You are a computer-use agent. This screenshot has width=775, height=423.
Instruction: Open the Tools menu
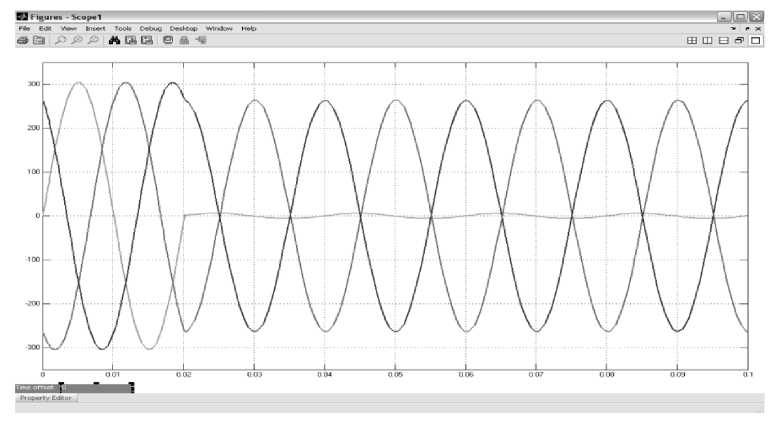pos(123,29)
